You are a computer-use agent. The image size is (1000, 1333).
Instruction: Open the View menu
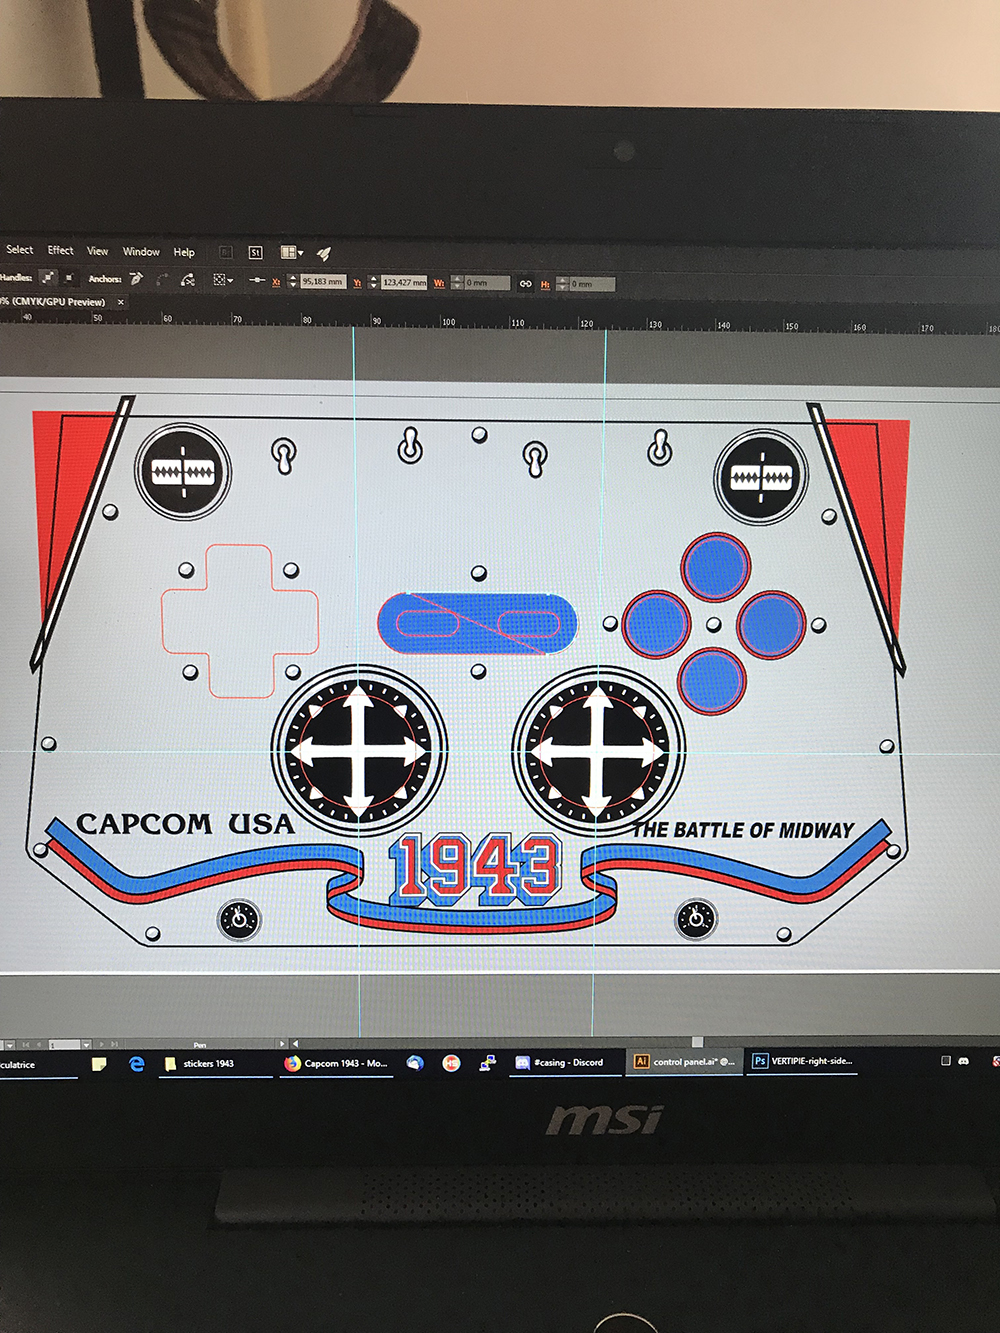tap(97, 251)
